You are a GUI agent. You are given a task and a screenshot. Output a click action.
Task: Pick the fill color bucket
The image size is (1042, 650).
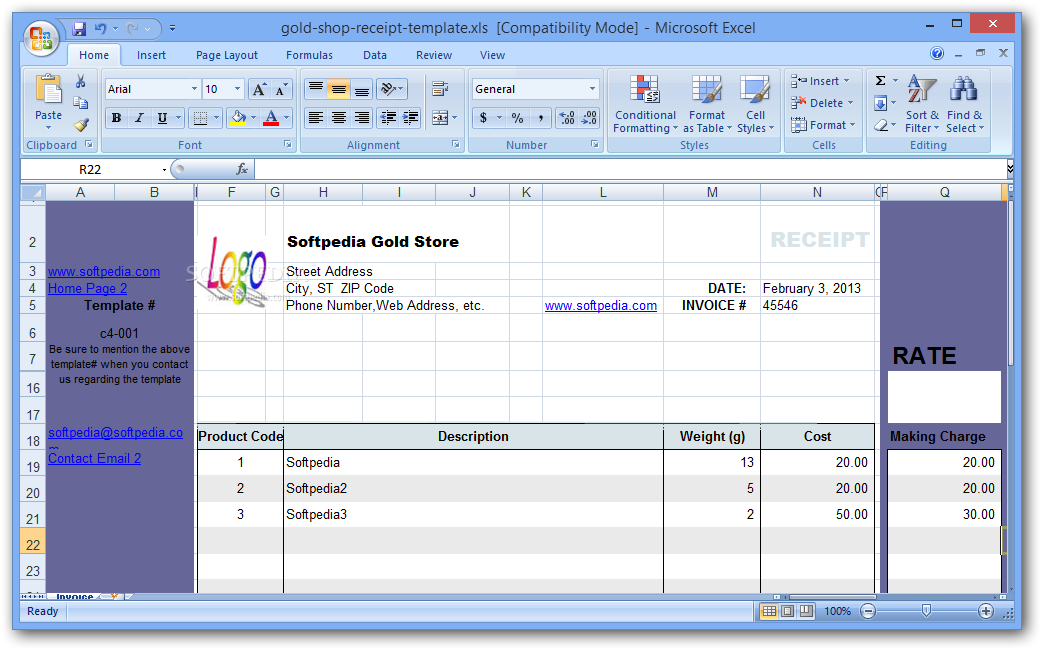(238, 118)
